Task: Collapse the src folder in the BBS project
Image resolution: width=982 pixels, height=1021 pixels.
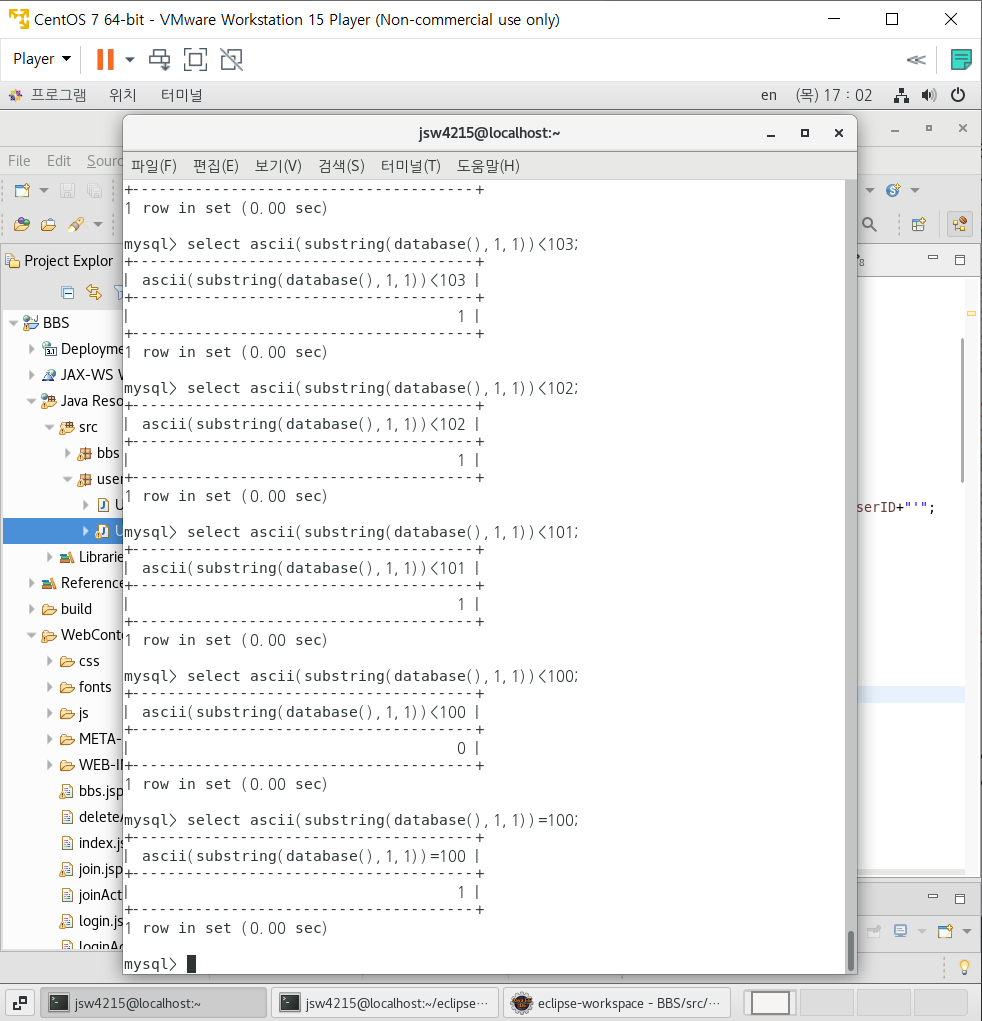Action: coord(49,426)
